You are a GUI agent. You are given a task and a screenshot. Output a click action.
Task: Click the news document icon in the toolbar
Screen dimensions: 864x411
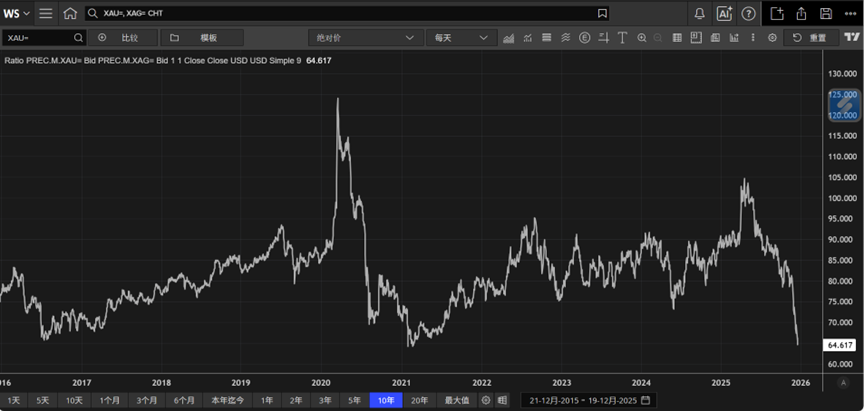[x=715, y=38]
